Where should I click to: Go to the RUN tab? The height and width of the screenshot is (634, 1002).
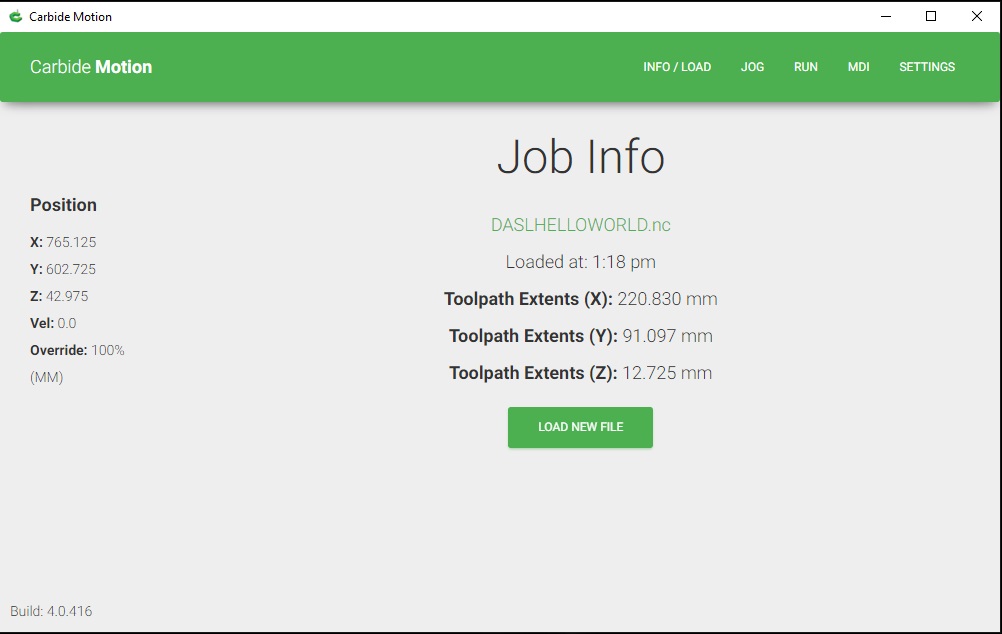click(806, 67)
